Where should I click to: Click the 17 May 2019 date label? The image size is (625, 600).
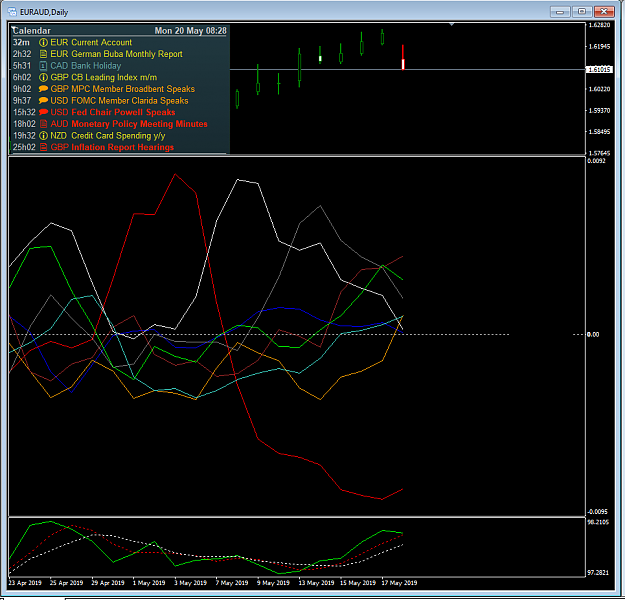point(399,583)
